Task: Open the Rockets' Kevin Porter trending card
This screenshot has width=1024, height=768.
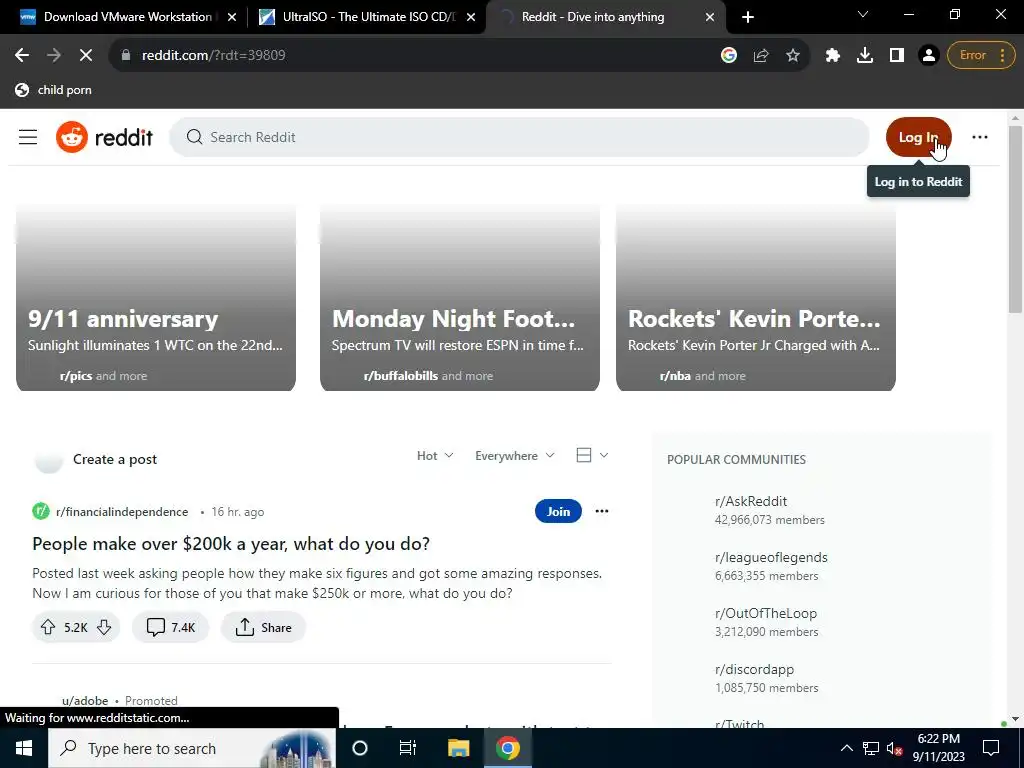Action: pos(756,298)
